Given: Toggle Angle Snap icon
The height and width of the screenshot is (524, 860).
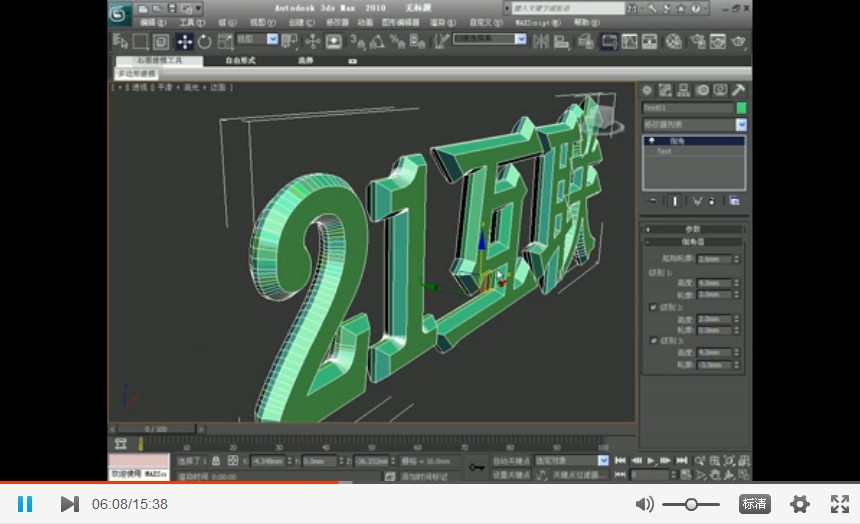Looking at the screenshot, I should coord(377,41).
